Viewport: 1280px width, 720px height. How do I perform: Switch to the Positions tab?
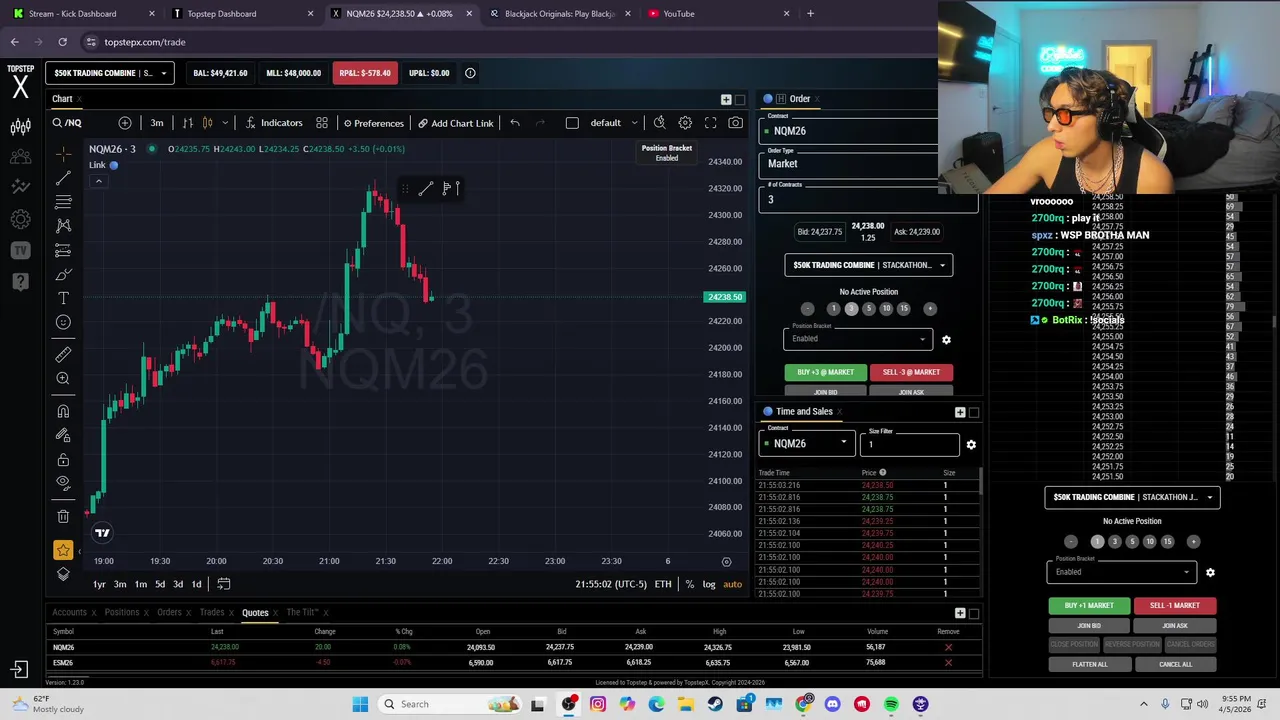click(121, 612)
